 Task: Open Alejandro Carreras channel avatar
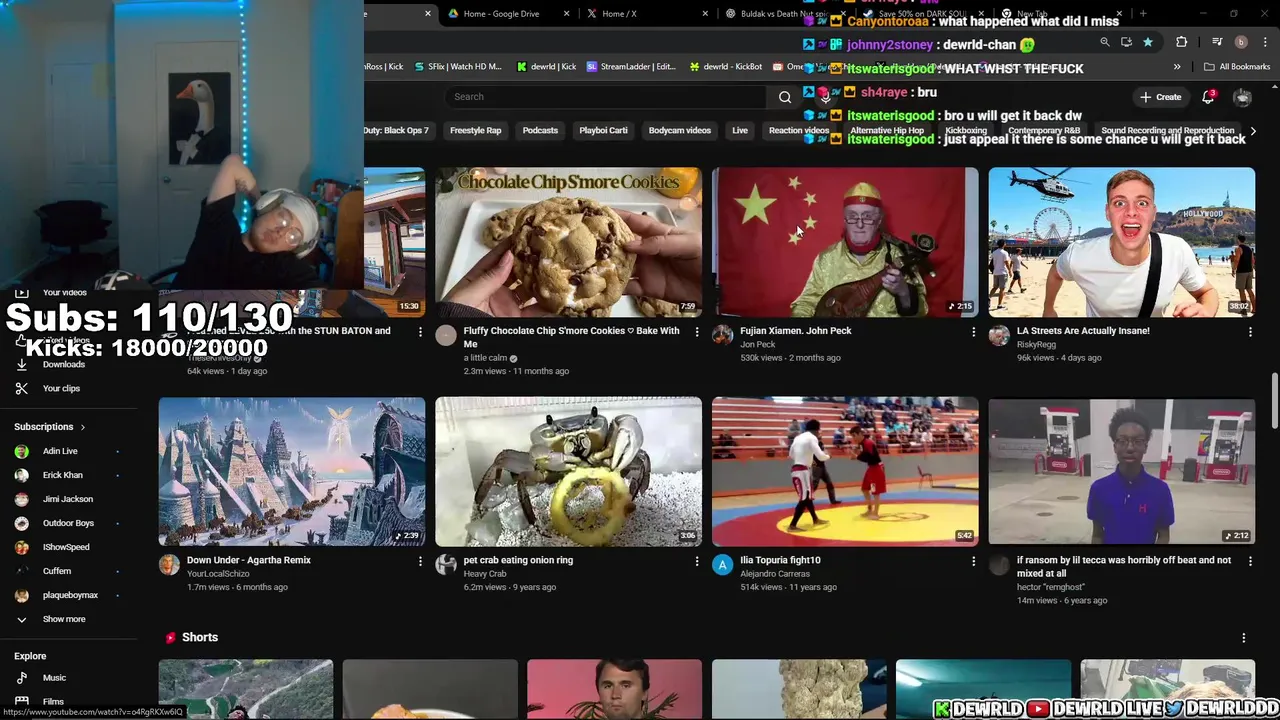[x=722, y=565]
